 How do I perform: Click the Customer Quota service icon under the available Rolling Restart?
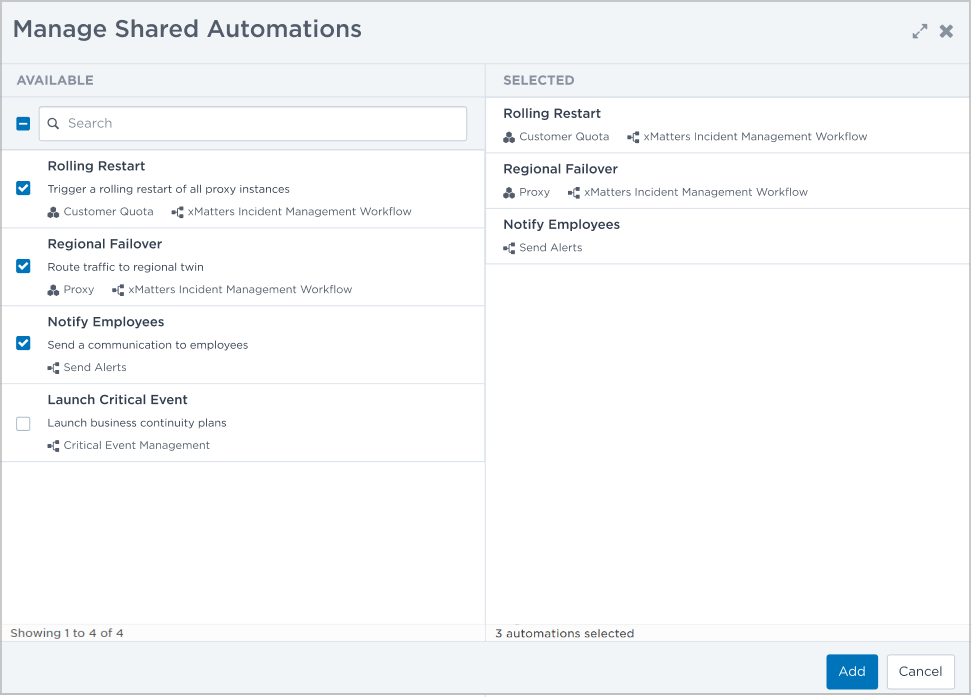53,212
